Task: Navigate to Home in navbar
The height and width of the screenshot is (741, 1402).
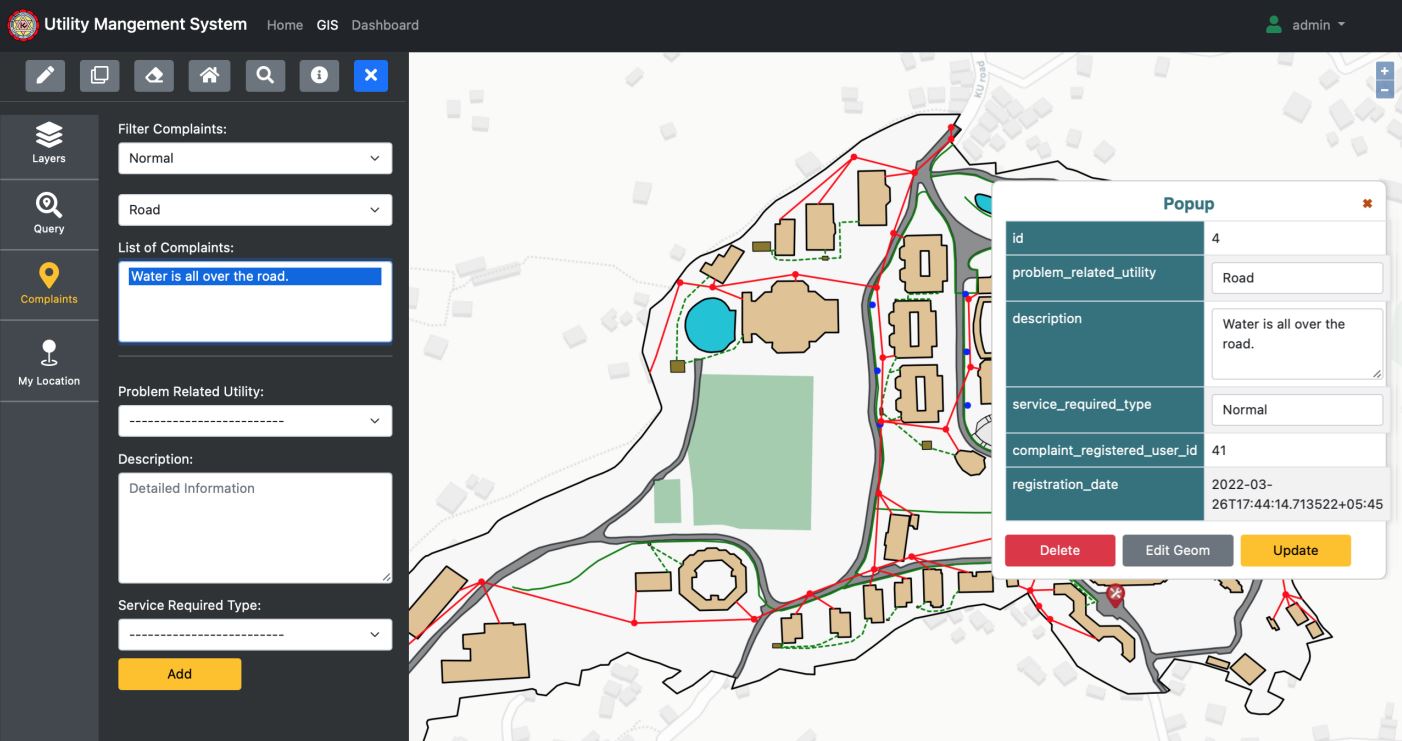Action: click(285, 25)
